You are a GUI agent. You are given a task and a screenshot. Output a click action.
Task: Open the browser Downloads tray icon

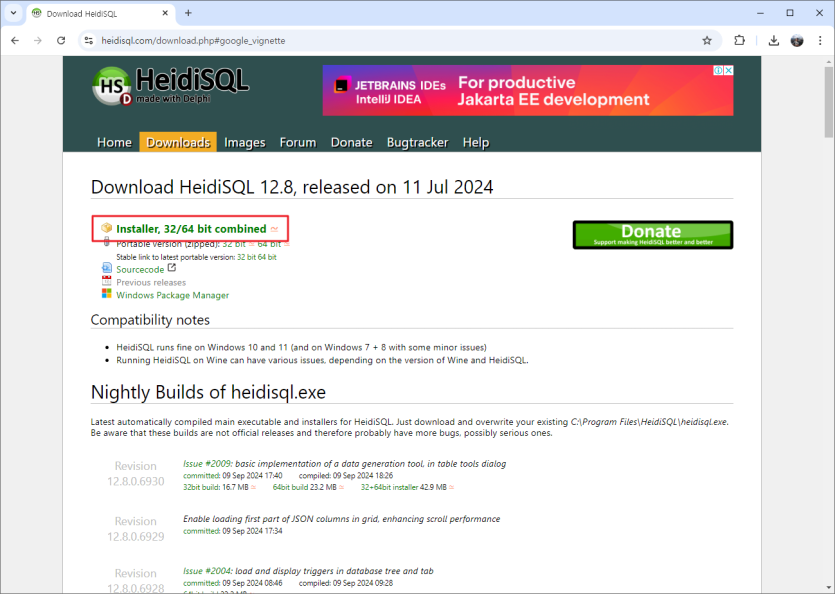click(x=774, y=40)
